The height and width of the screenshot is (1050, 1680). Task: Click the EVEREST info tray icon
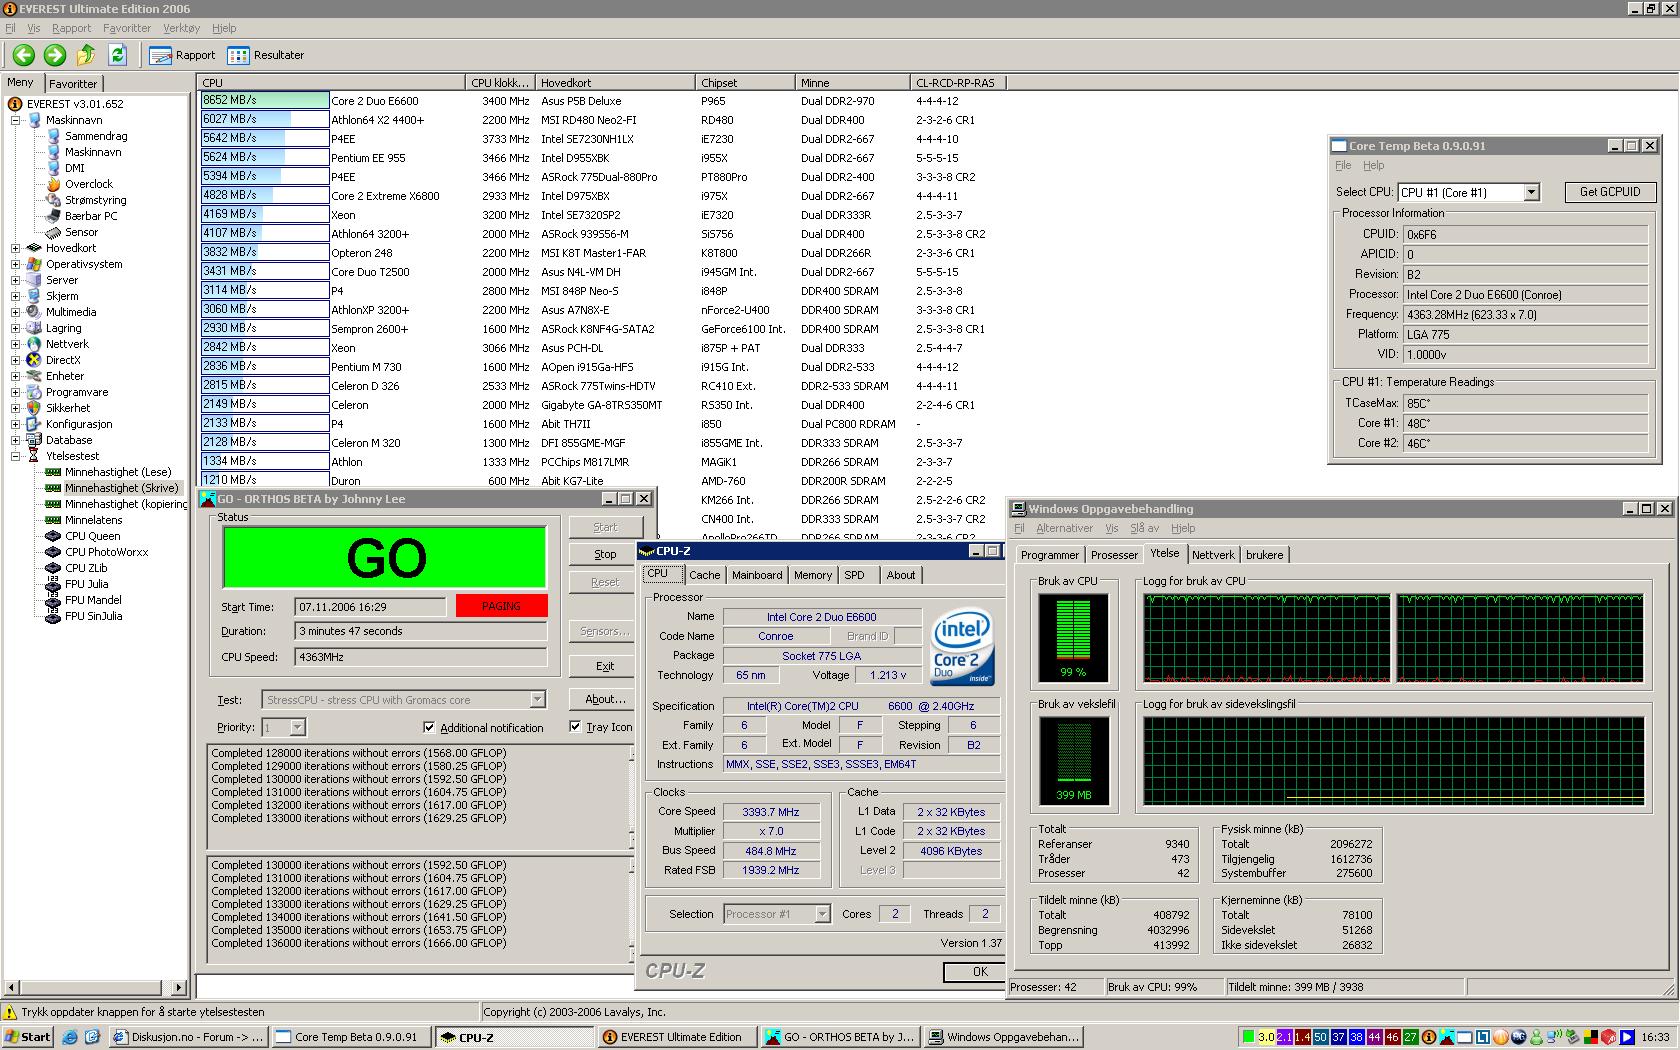(x=1429, y=1037)
